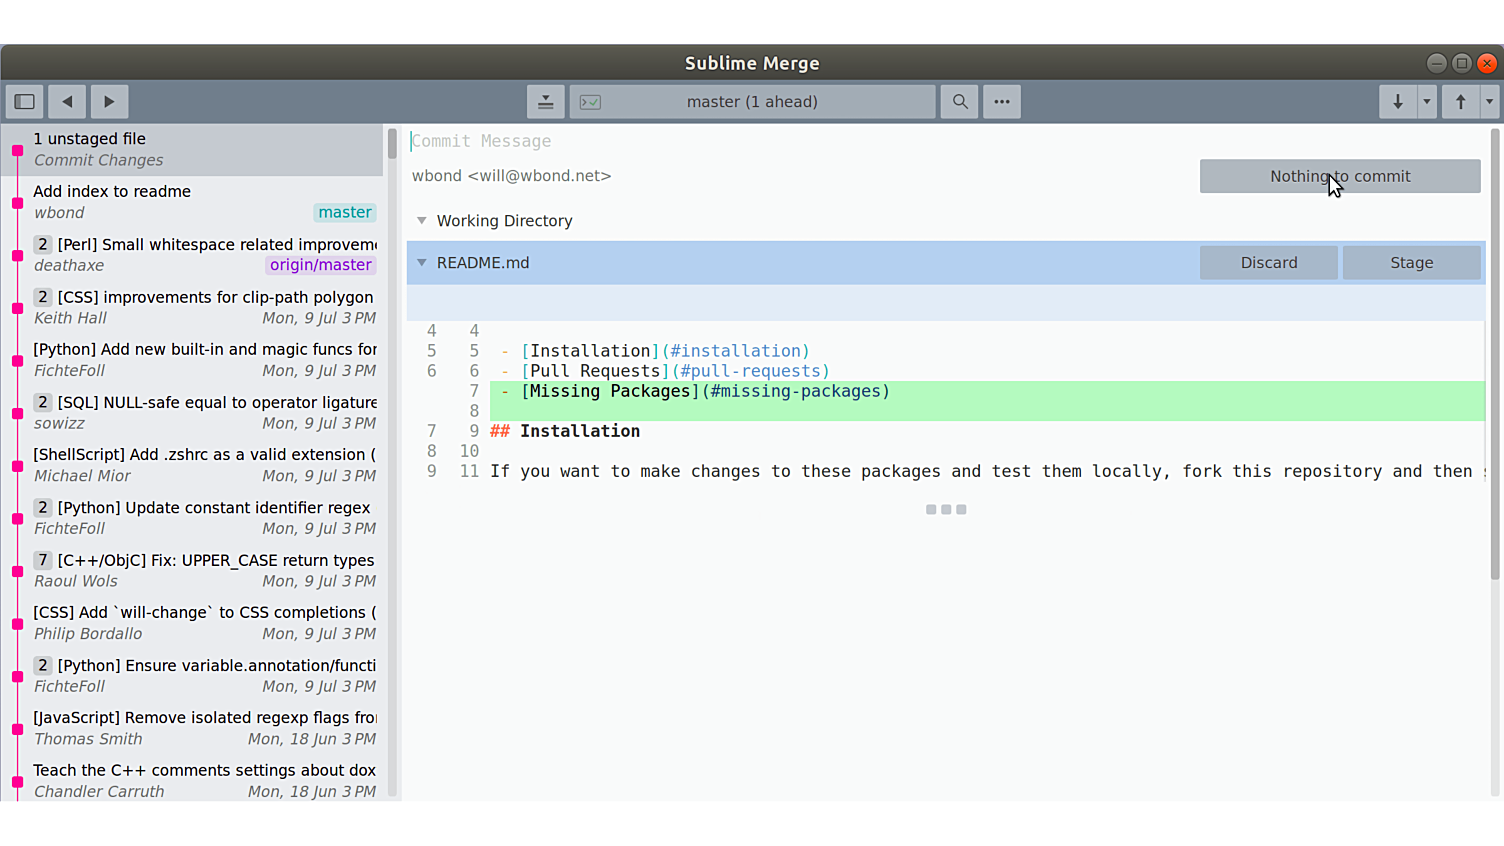1504x846 pixels.
Task: Collapse the README.md file hunk
Action: (x=421, y=262)
